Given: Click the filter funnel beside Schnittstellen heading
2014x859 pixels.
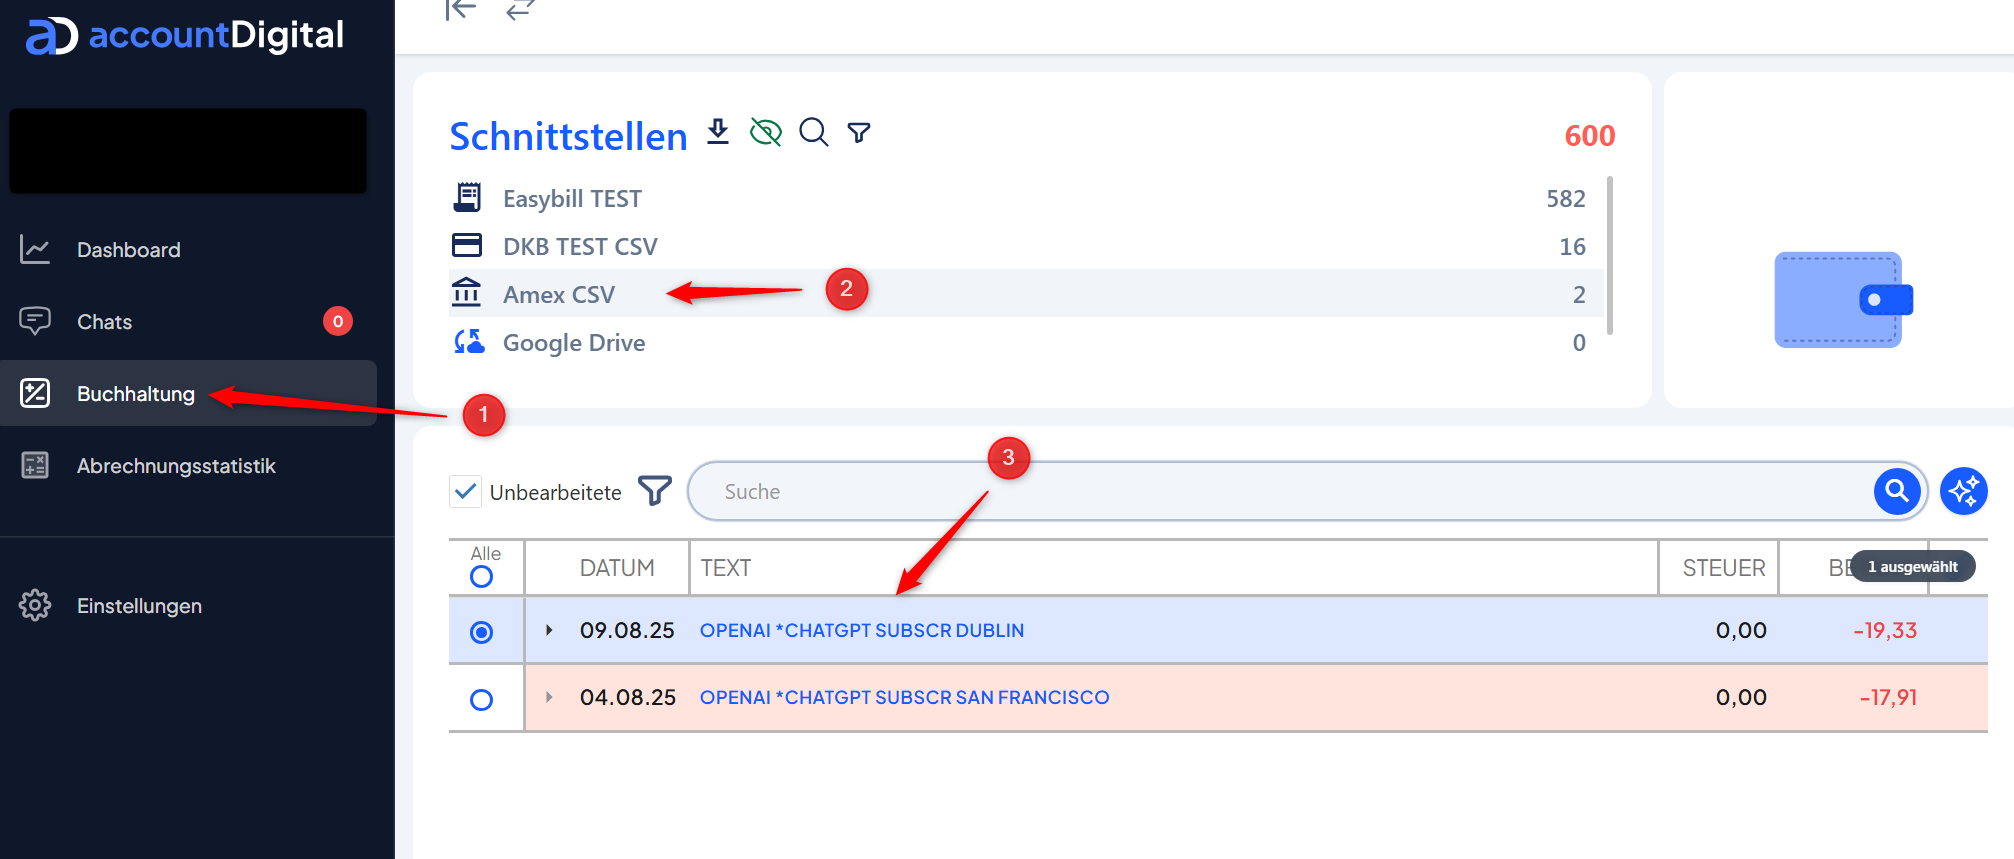Looking at the screenshot, I should tap(859, 132).
